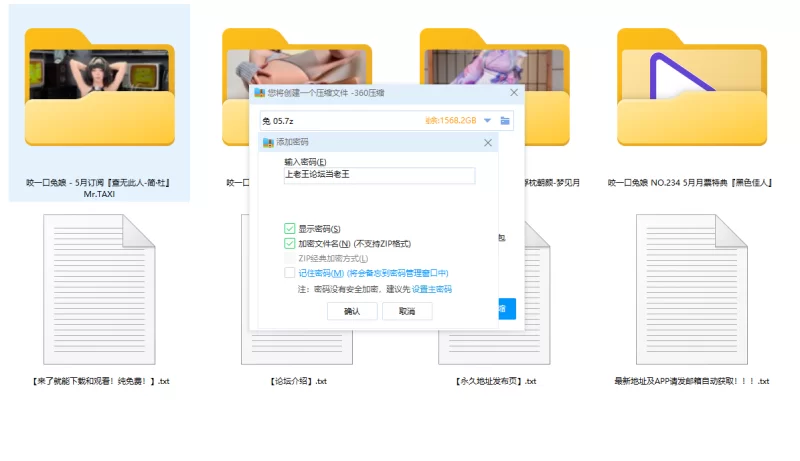Click the 剩余:1568.2GB free space text
This screenshot has width=800, height=461.
[451, 121]
